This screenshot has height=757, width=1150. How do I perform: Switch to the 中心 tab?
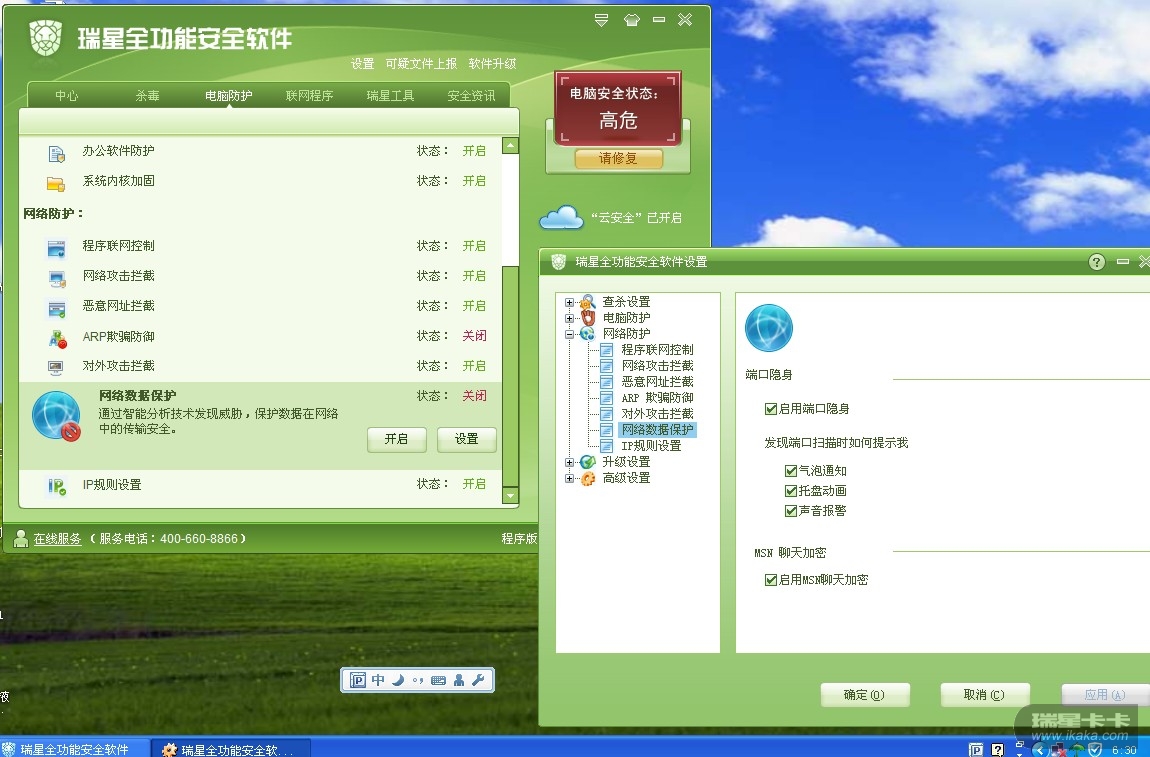pyautogui.click(x=67, y=95)
